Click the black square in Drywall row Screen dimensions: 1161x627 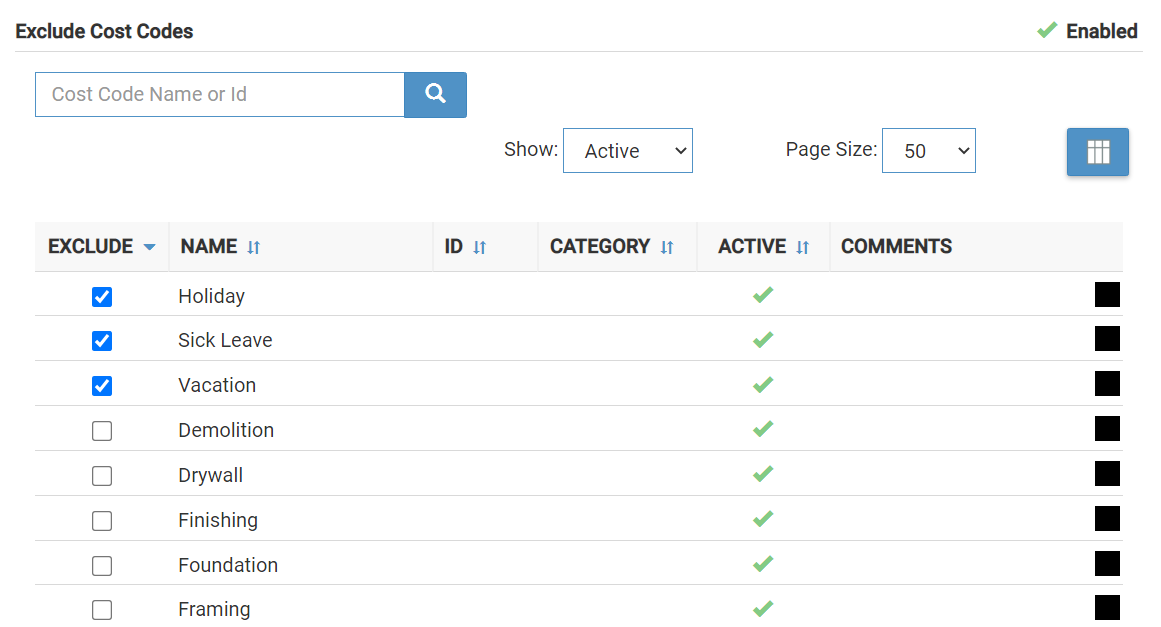click(x=1107, y=474)
